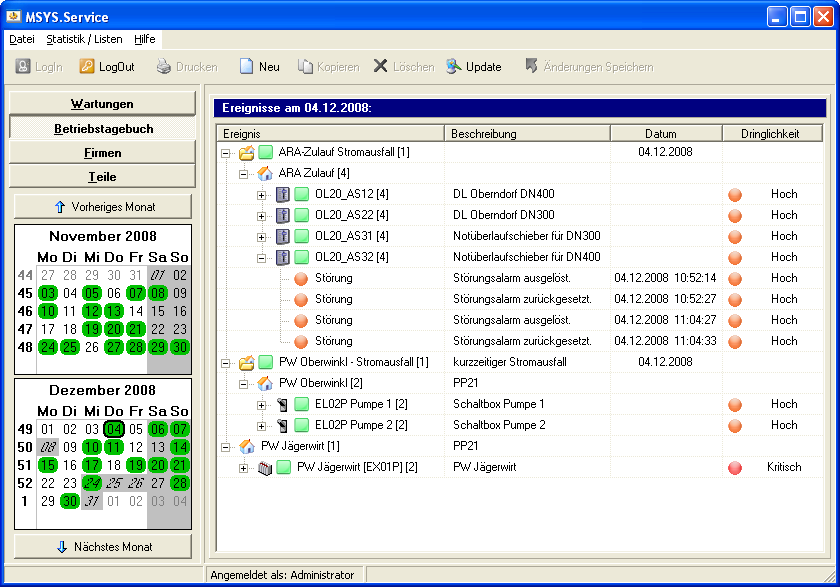Sort by the Dringlichkeit column header
The height and width of the screenshot is (587, 840).
click(x=771, y=133)
